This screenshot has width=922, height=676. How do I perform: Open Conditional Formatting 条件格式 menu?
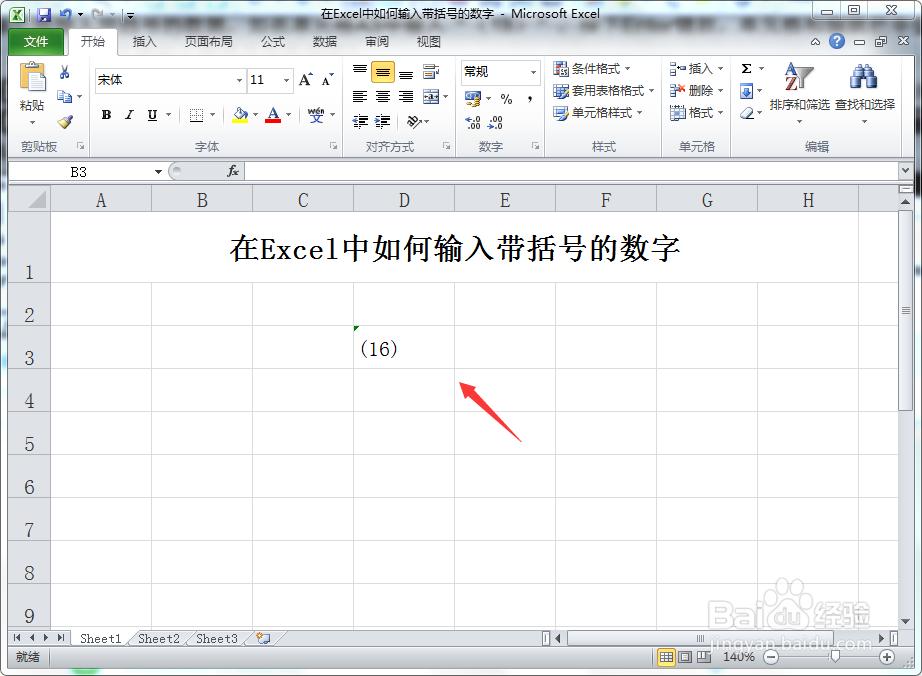[x=593, y=69]
